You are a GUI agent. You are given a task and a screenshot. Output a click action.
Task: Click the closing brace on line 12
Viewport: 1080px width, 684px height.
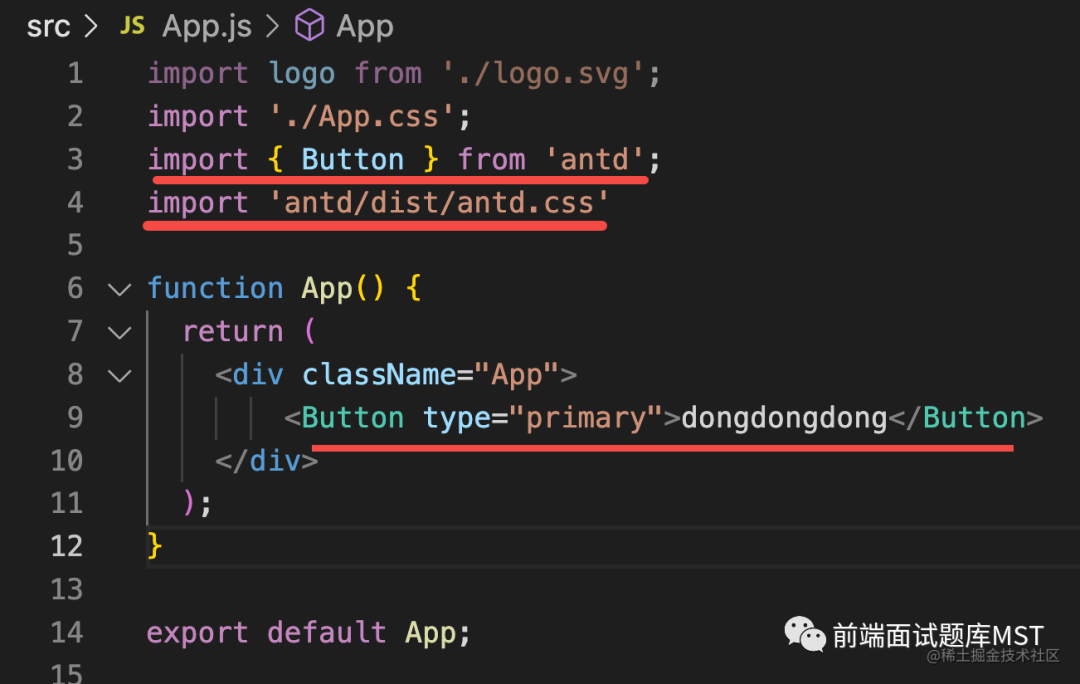tap(155, 546)
